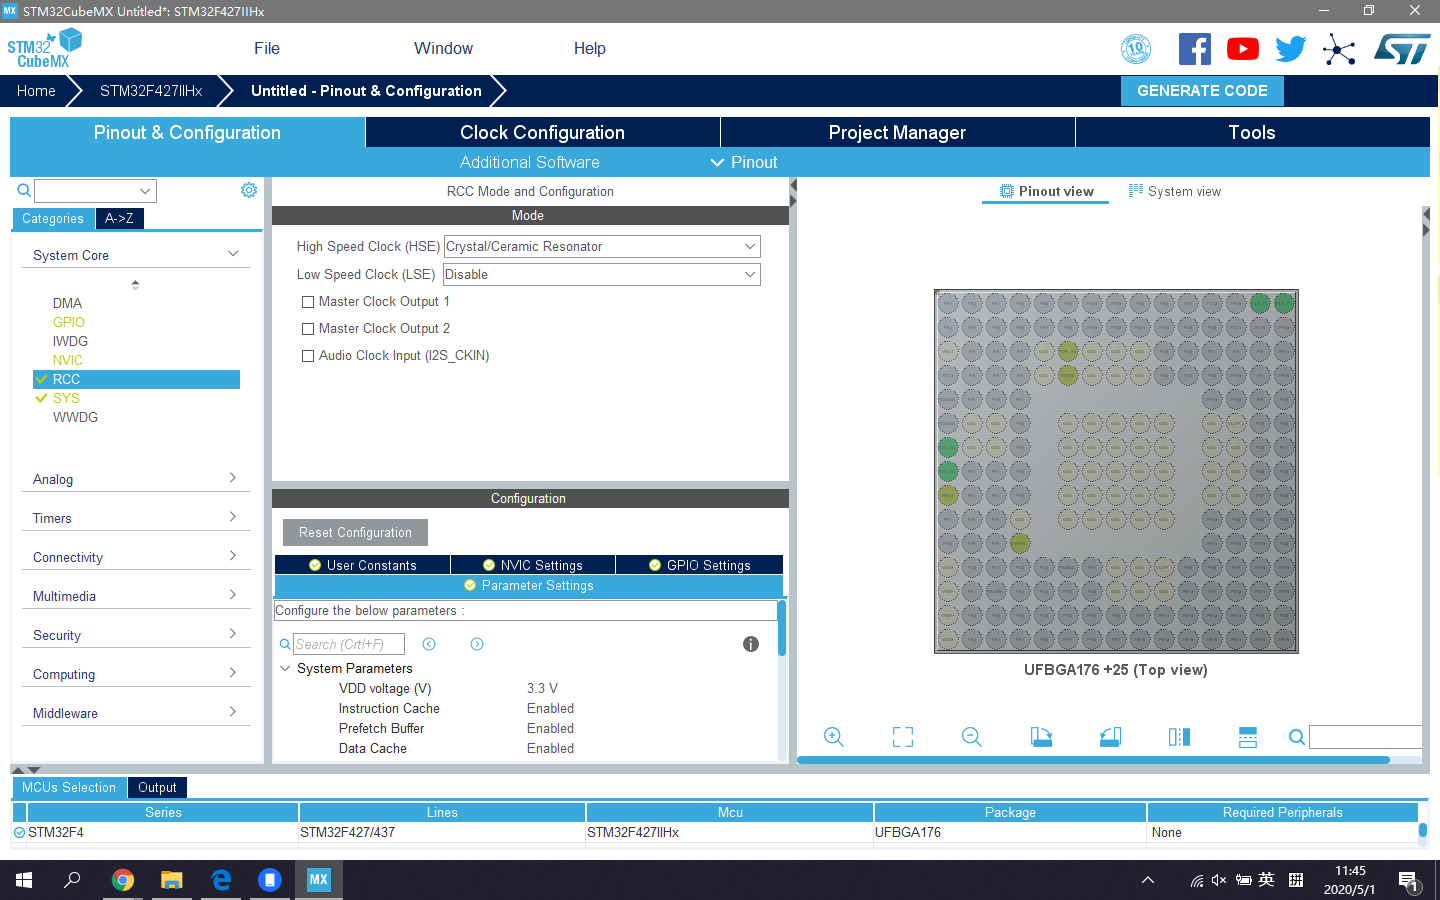
Task: Go to next parameter search result
Action: pos(477,644)
